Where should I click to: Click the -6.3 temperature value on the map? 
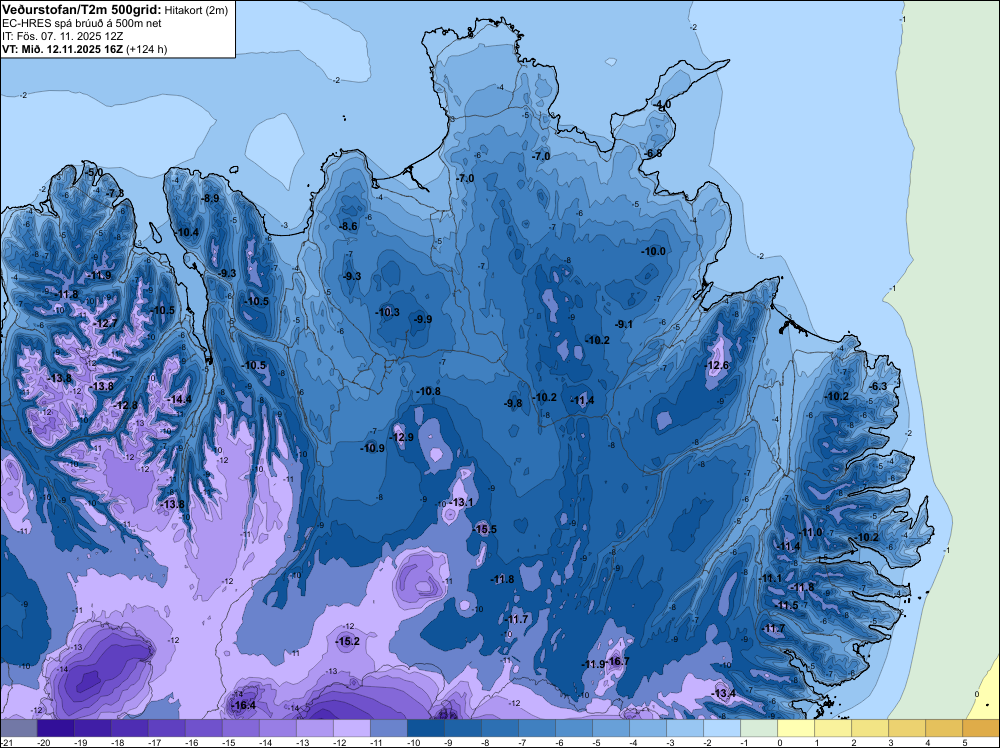[879, 386]
